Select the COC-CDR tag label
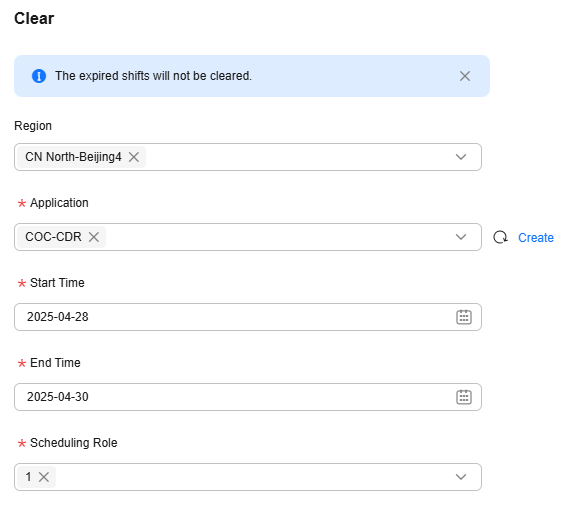The image size is (566, 509). pos(53,237)
